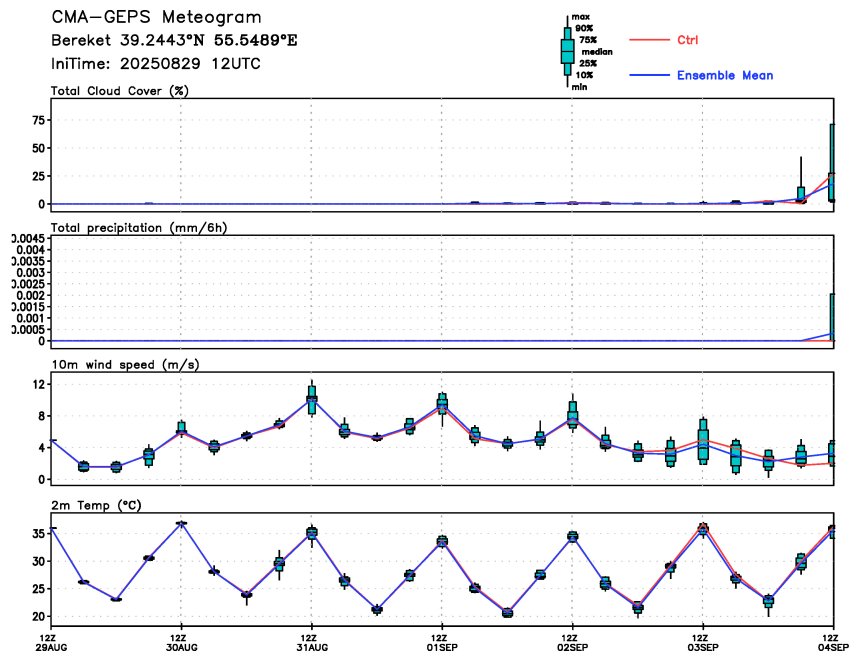The width and height of the screenshot is (860, 663).
Task: Click the median label in the legend
Action: (x=597, y=52)
